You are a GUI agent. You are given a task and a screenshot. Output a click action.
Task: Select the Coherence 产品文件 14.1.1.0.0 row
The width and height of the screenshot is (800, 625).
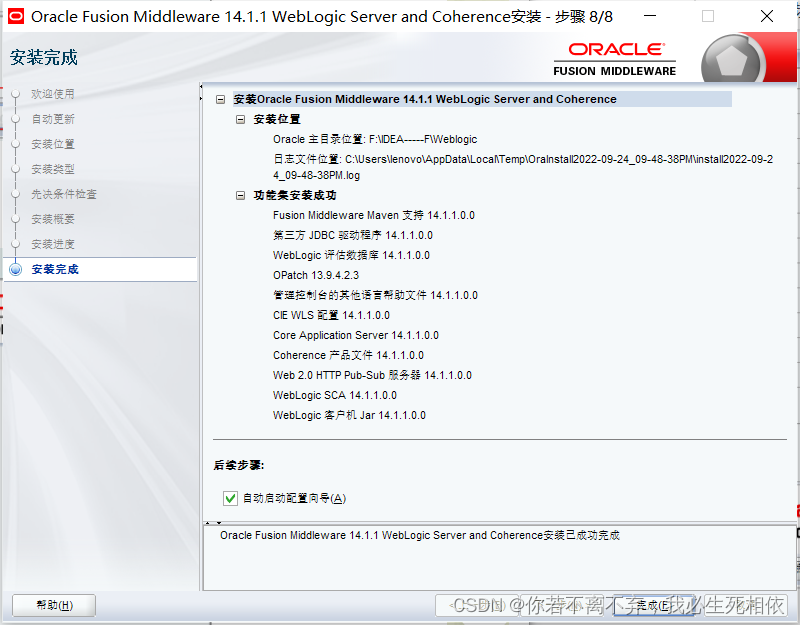tap(348, 355)
